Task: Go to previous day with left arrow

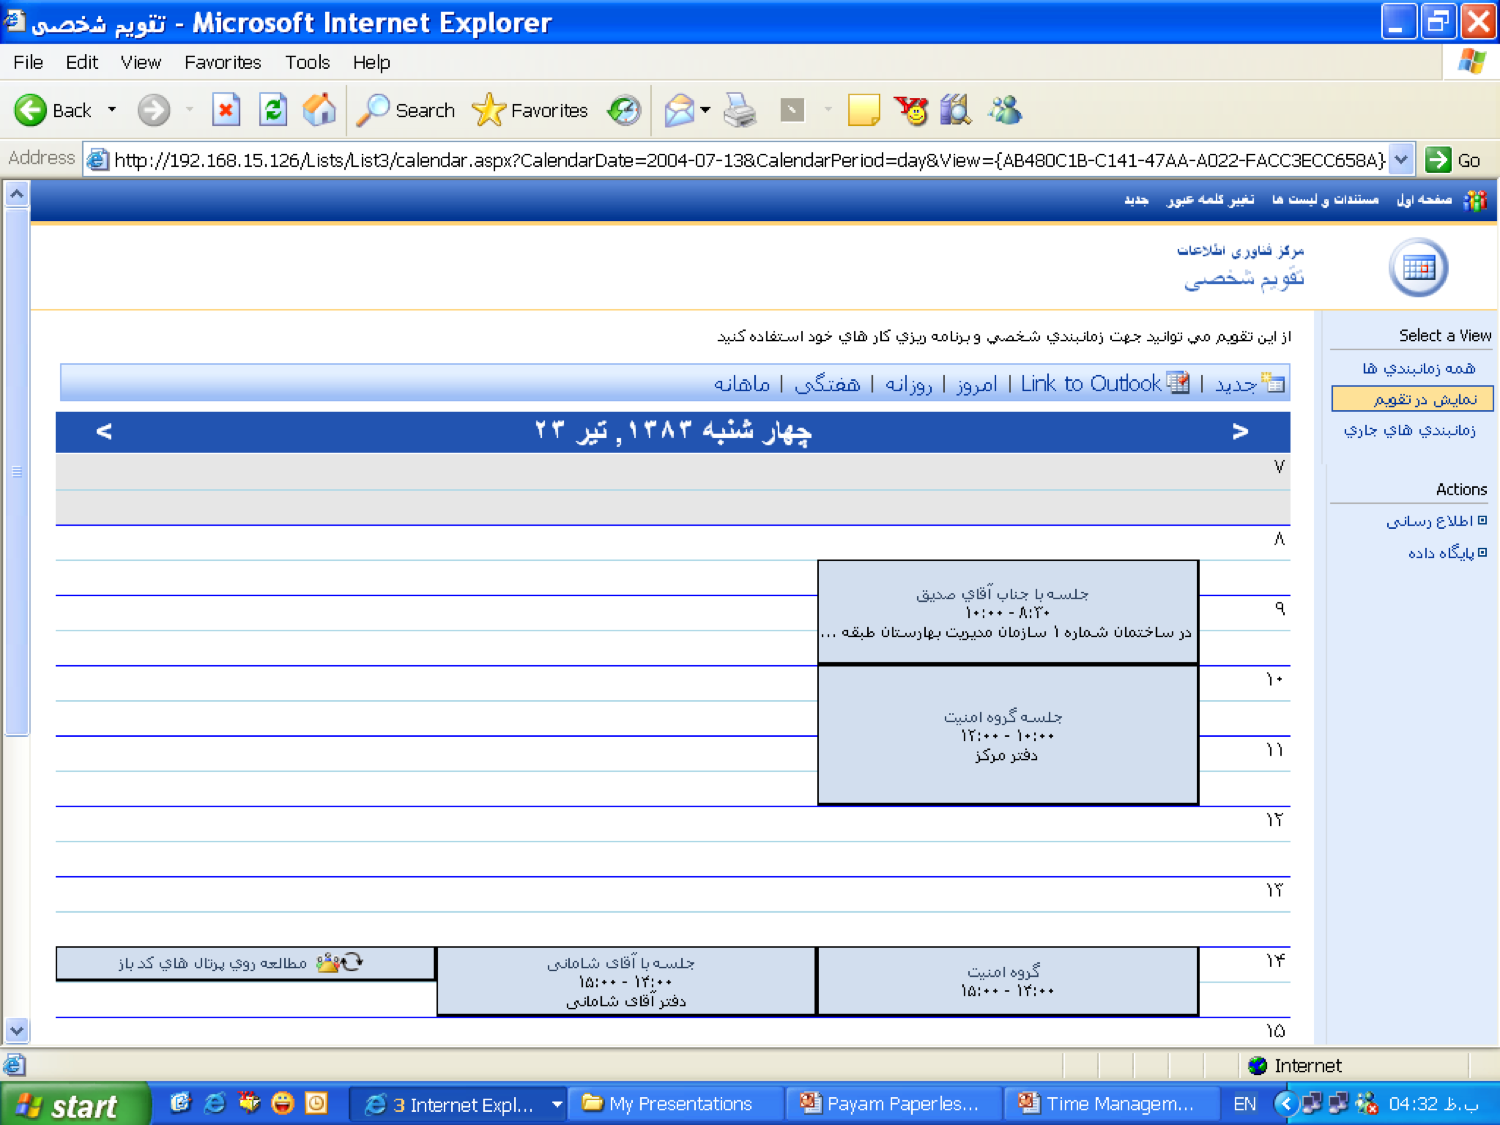Action: (104, 431)
